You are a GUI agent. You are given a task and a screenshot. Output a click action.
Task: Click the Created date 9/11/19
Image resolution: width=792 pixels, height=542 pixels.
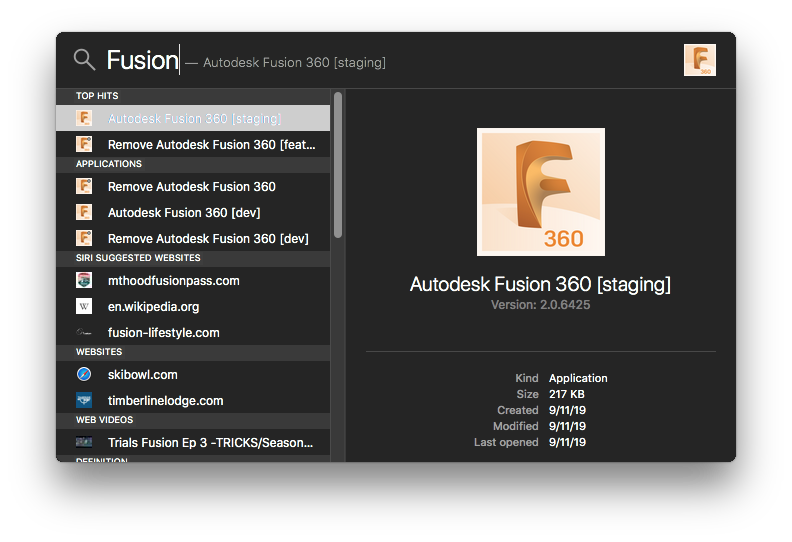pyautogui.click(x=567, y=410)
